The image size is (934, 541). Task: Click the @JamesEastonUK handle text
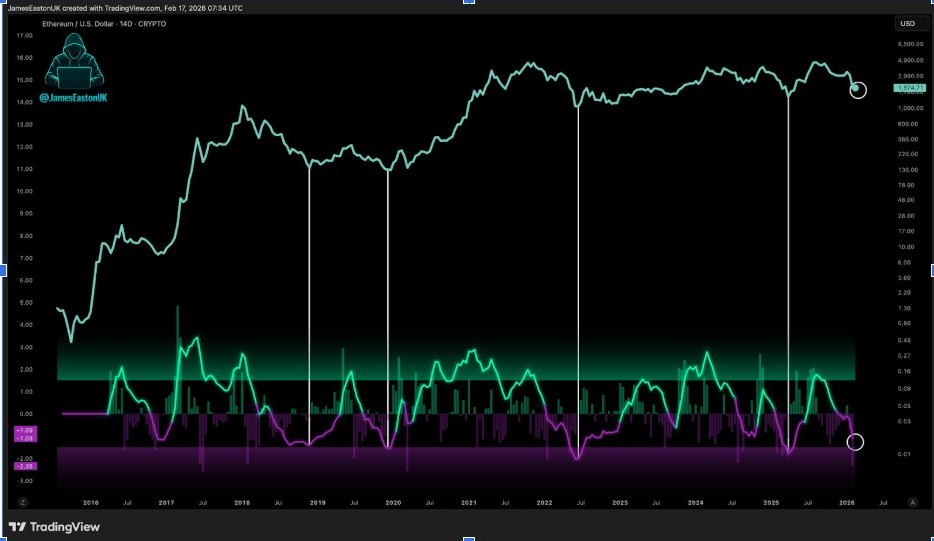[73, 98]
